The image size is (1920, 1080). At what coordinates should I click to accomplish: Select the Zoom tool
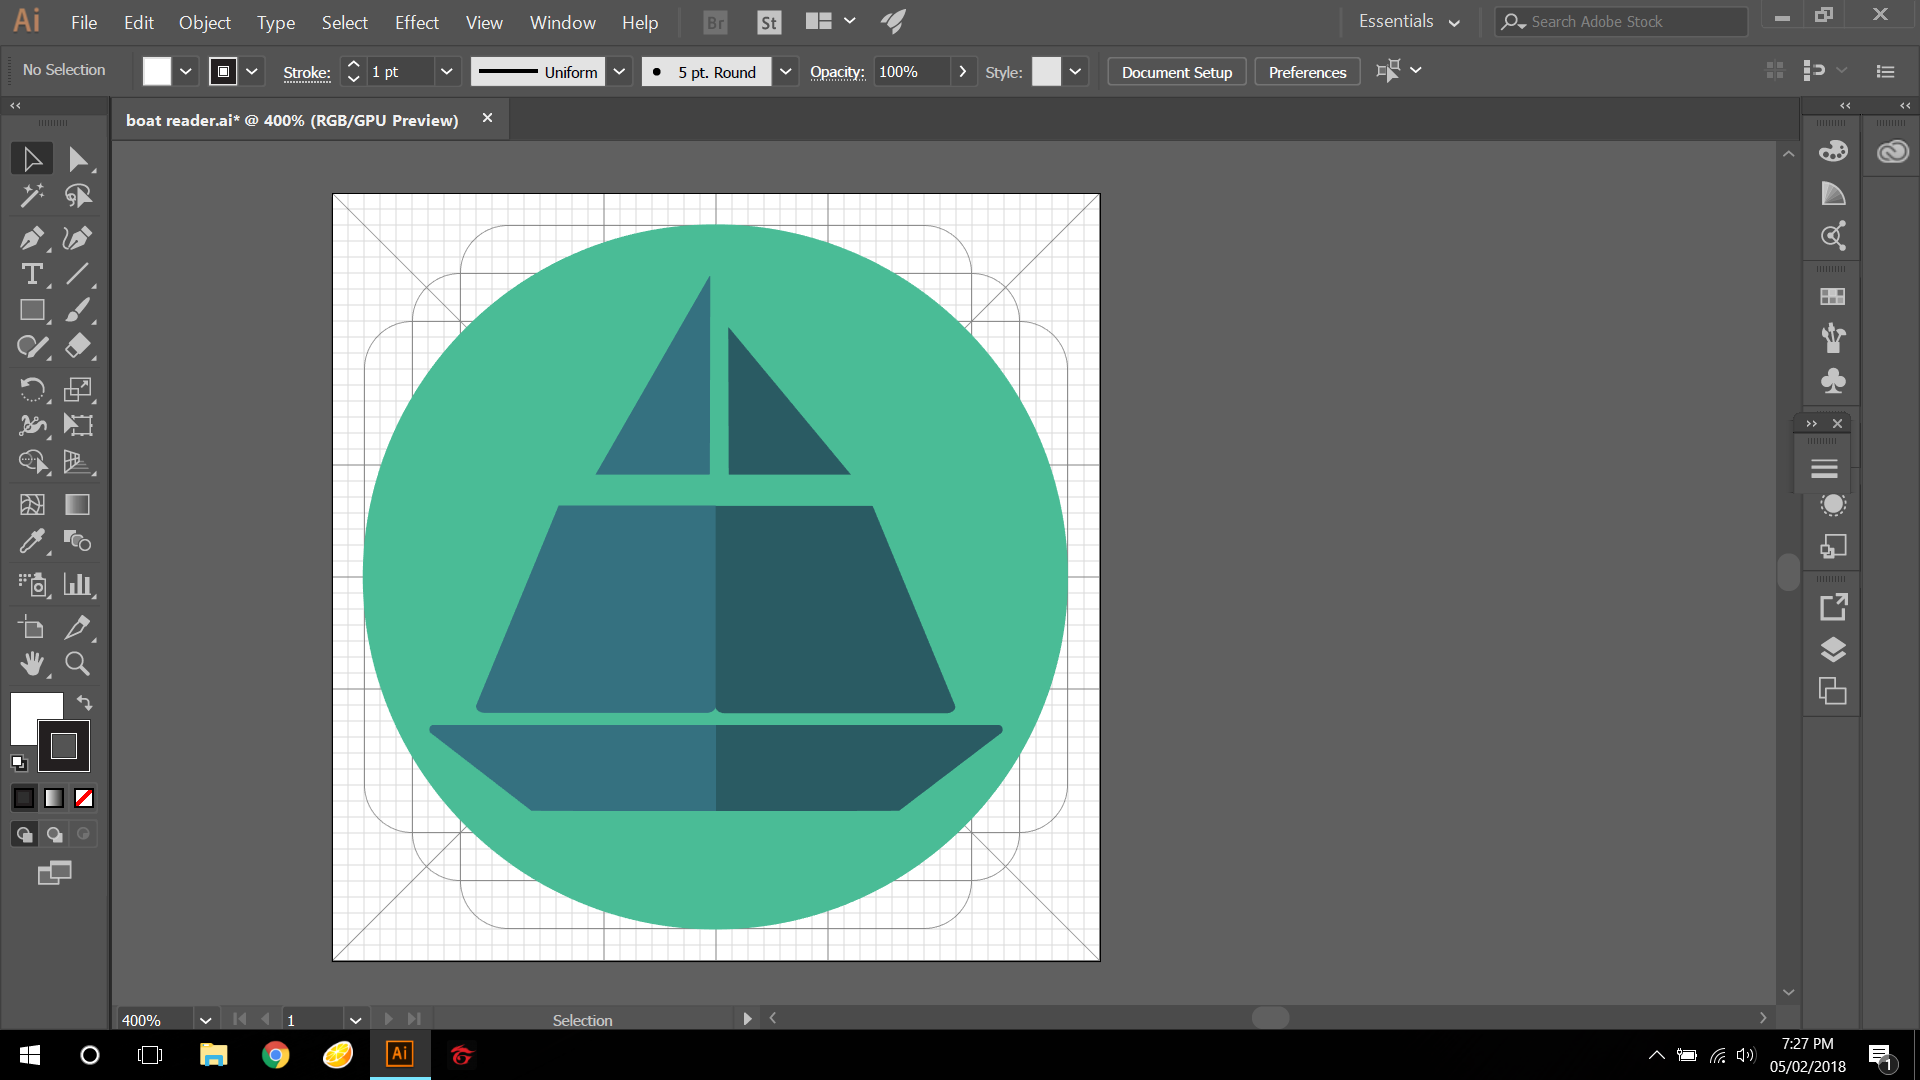click(77, 663)
